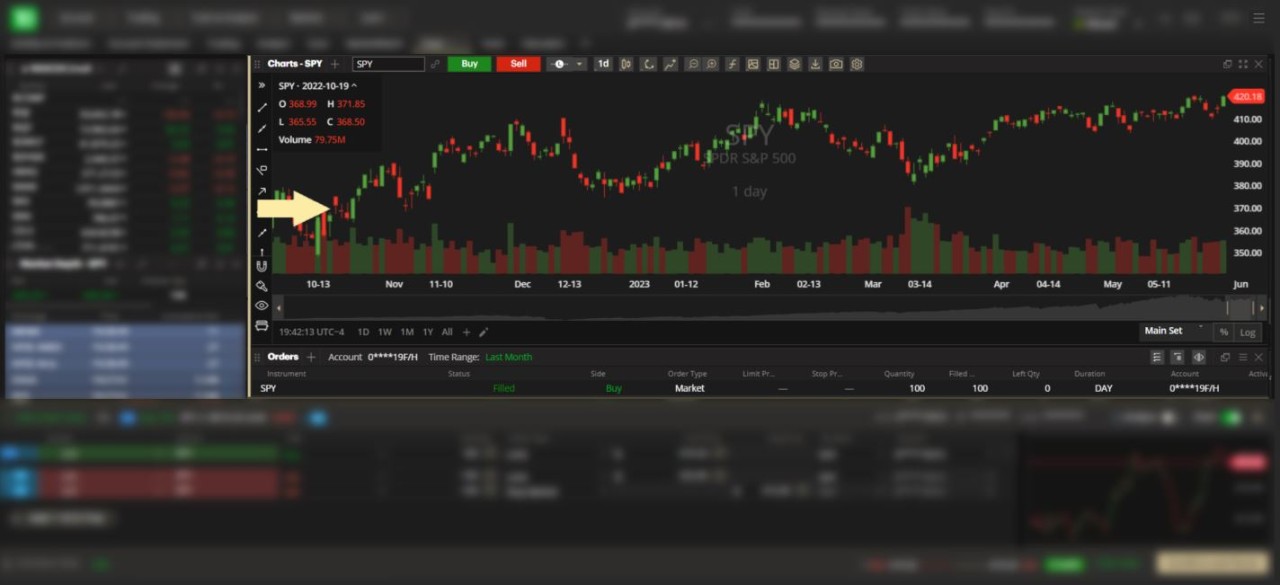The image size is (1280, 585).
Task: Select the All range button
Action: [447, 332]
